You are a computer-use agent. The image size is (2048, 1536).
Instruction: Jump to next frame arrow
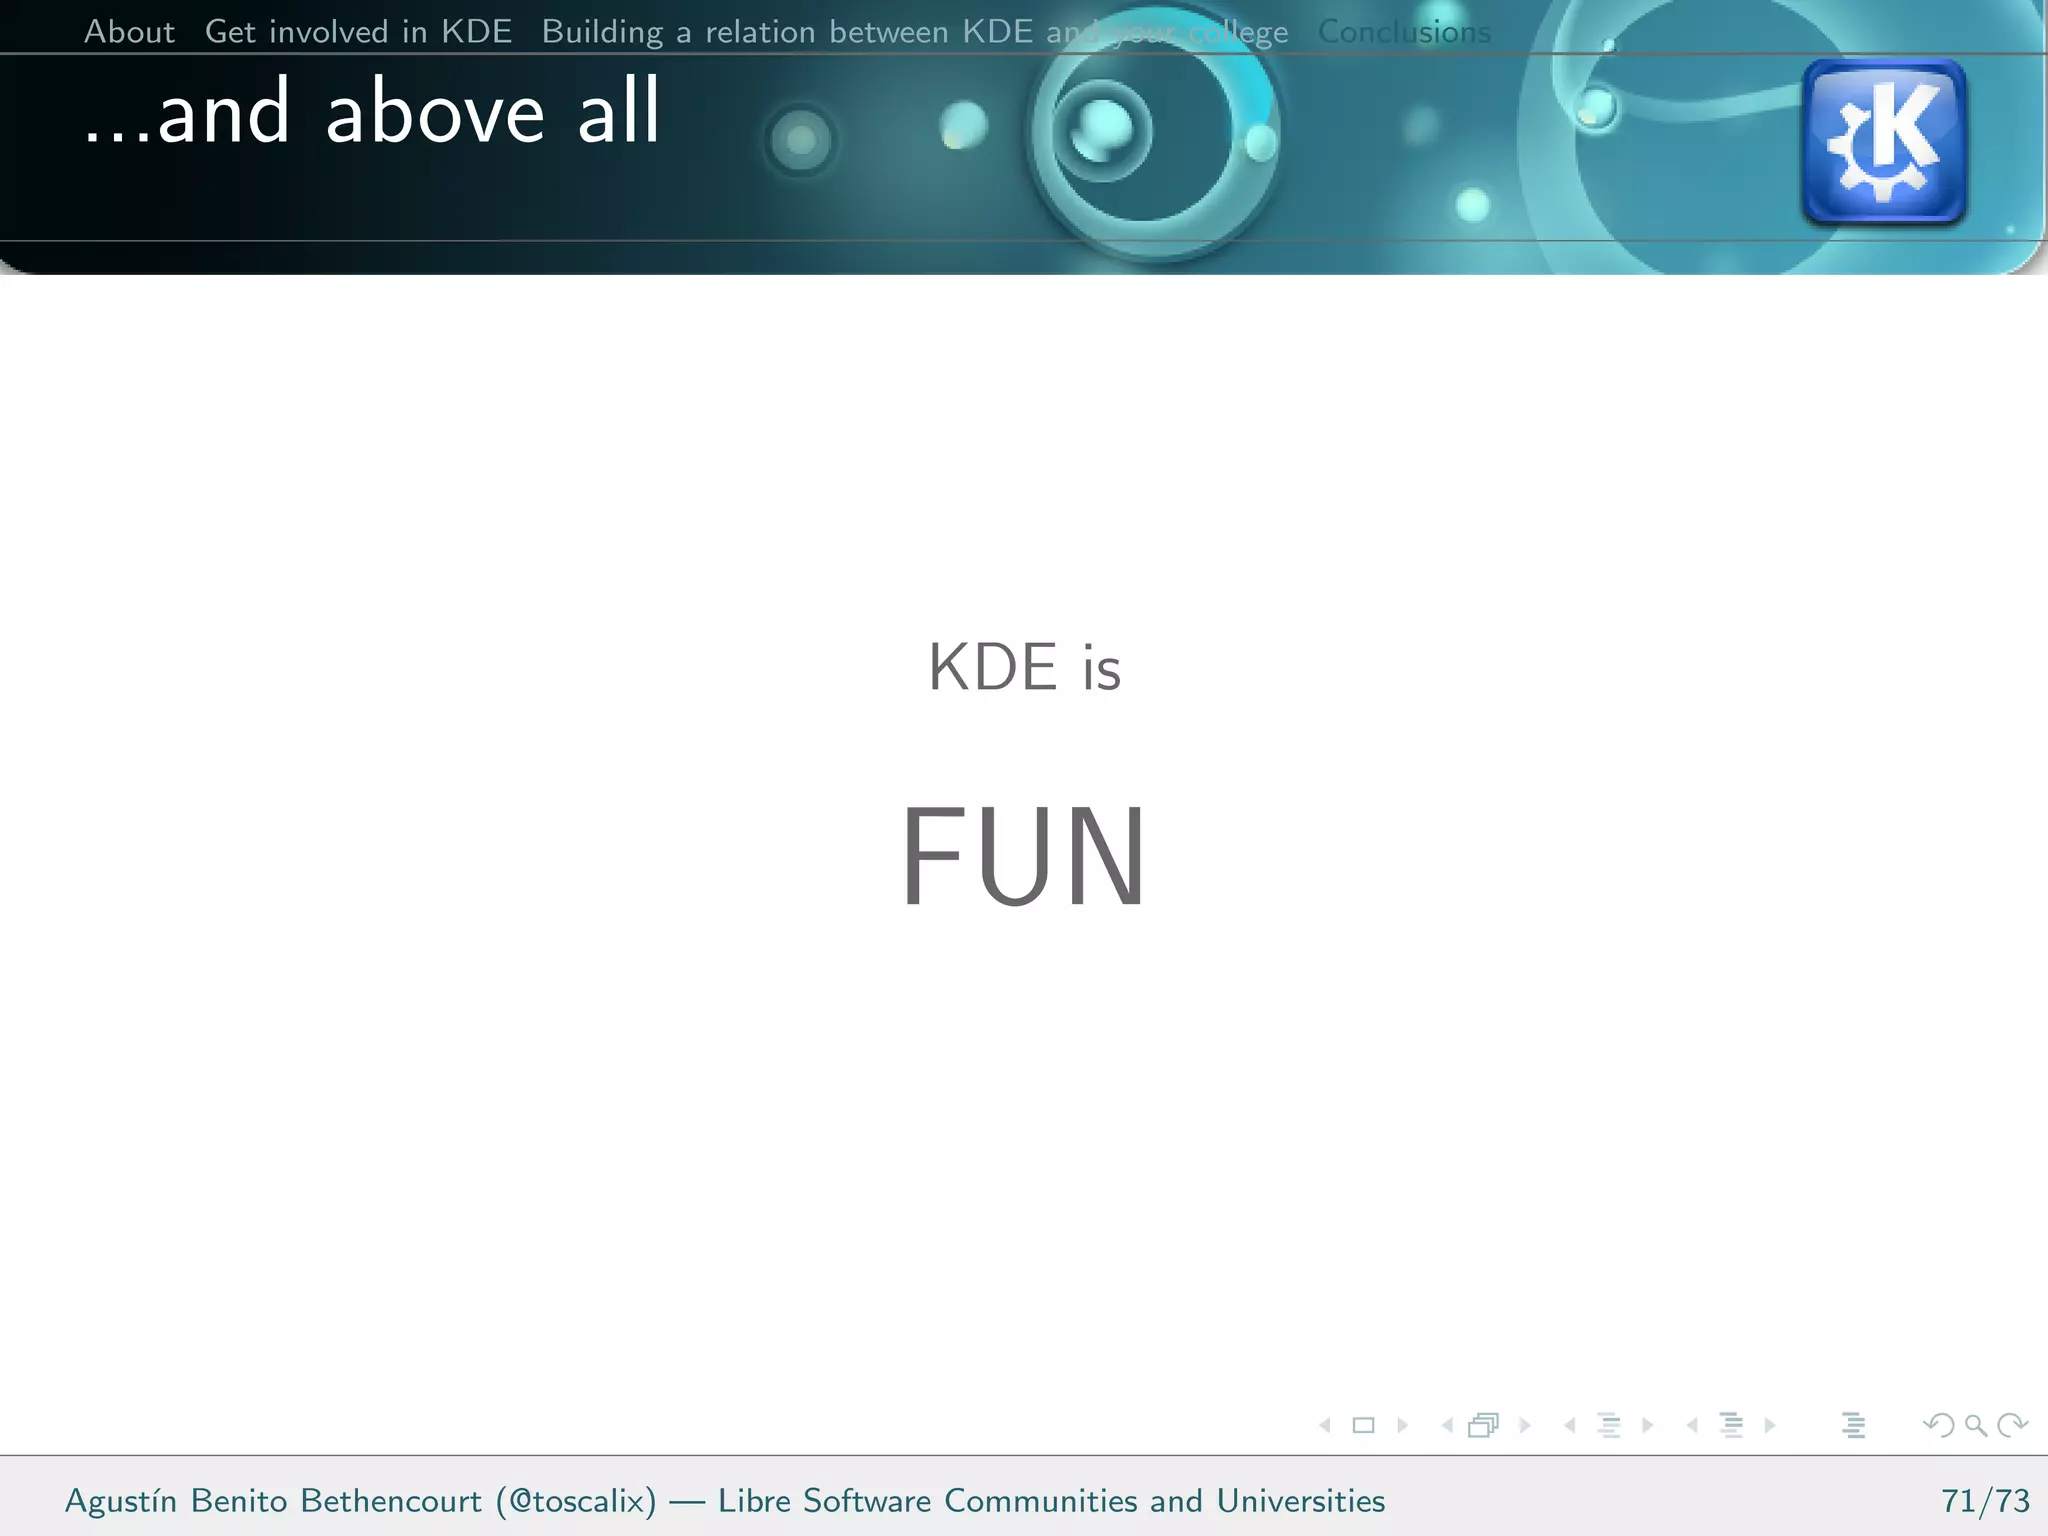1524,1425
